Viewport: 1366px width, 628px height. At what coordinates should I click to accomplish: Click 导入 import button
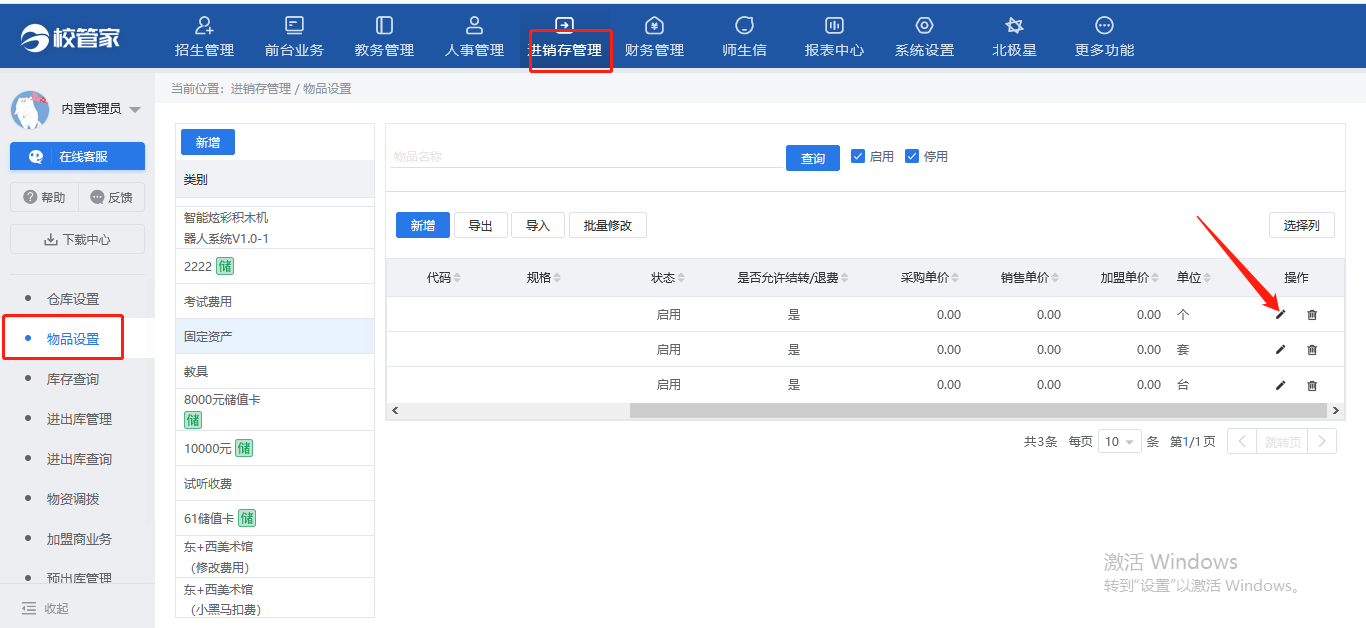pyautogui.click(x=538, y=225)
